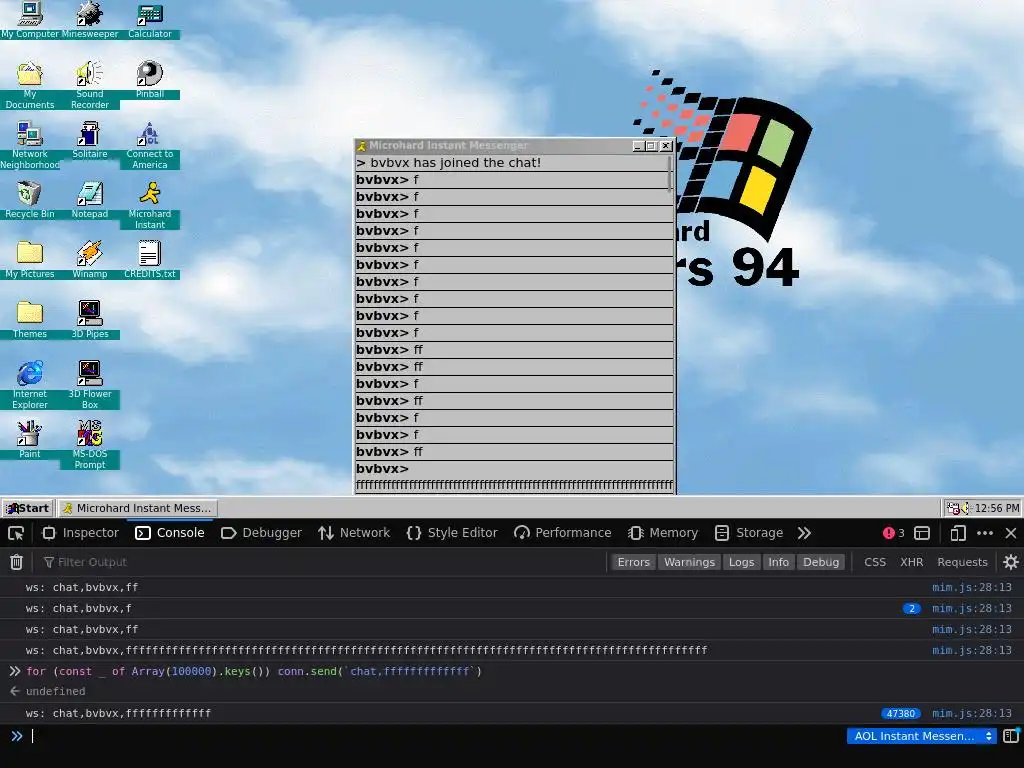This screenshot has height=768, width=1024.
Task: Launch the MS-DOS Prompt icon
Action: (x=89, y=445)
